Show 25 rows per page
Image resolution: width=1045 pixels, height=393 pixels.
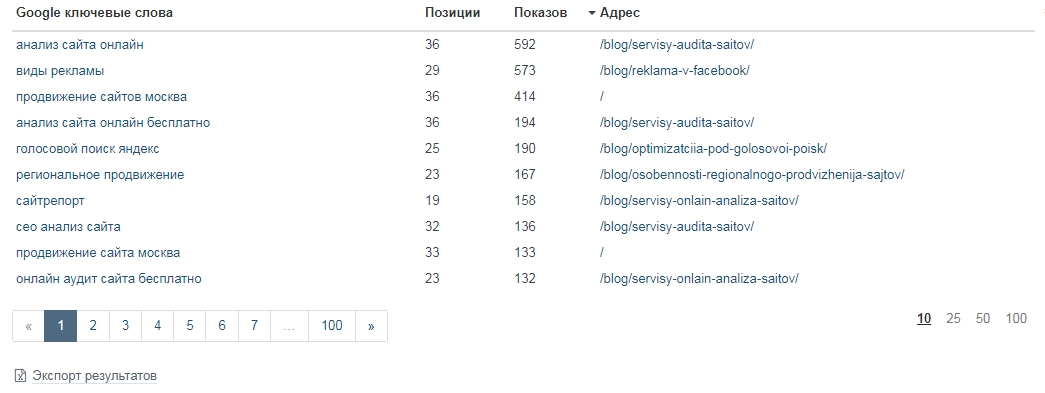[x=953, y=319]
